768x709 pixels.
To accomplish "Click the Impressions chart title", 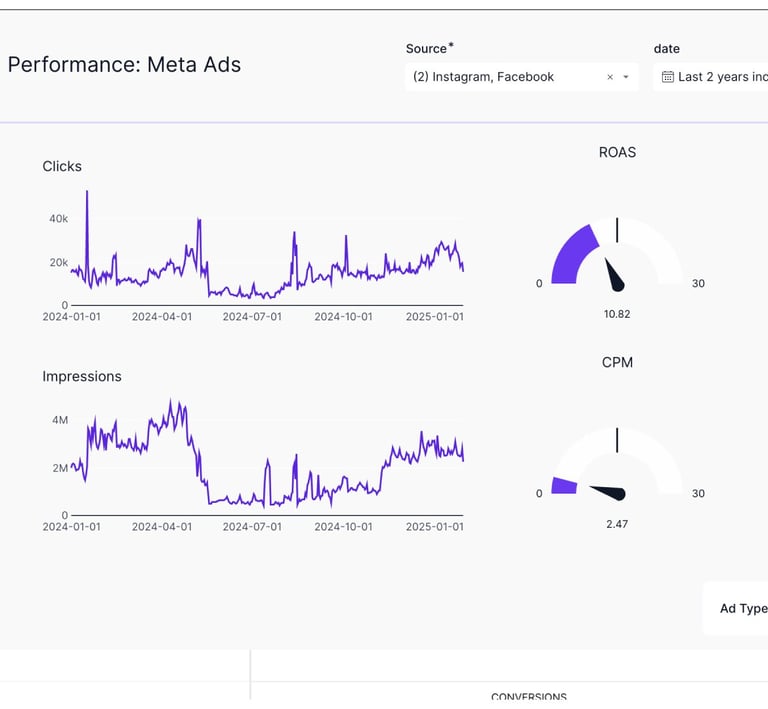I will (82, 376).
